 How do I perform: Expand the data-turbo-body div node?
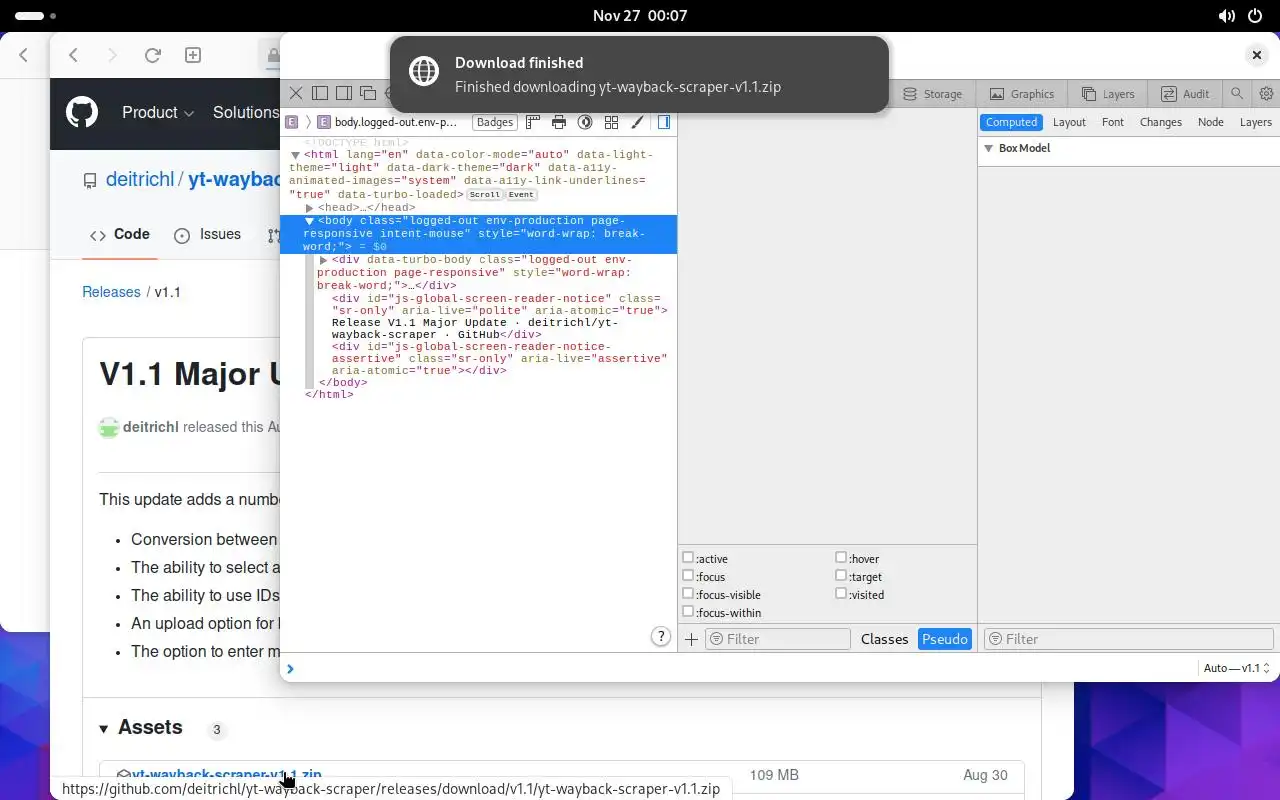pos(324,260)
